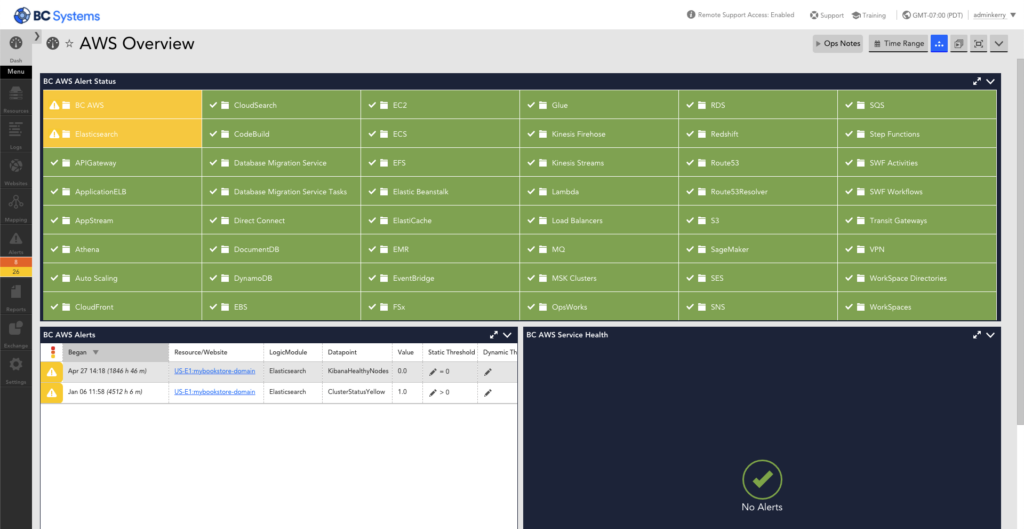Edit static threshold for KibanaHealthyNodes
1024x529 pixels.
[x=432, y=371]
